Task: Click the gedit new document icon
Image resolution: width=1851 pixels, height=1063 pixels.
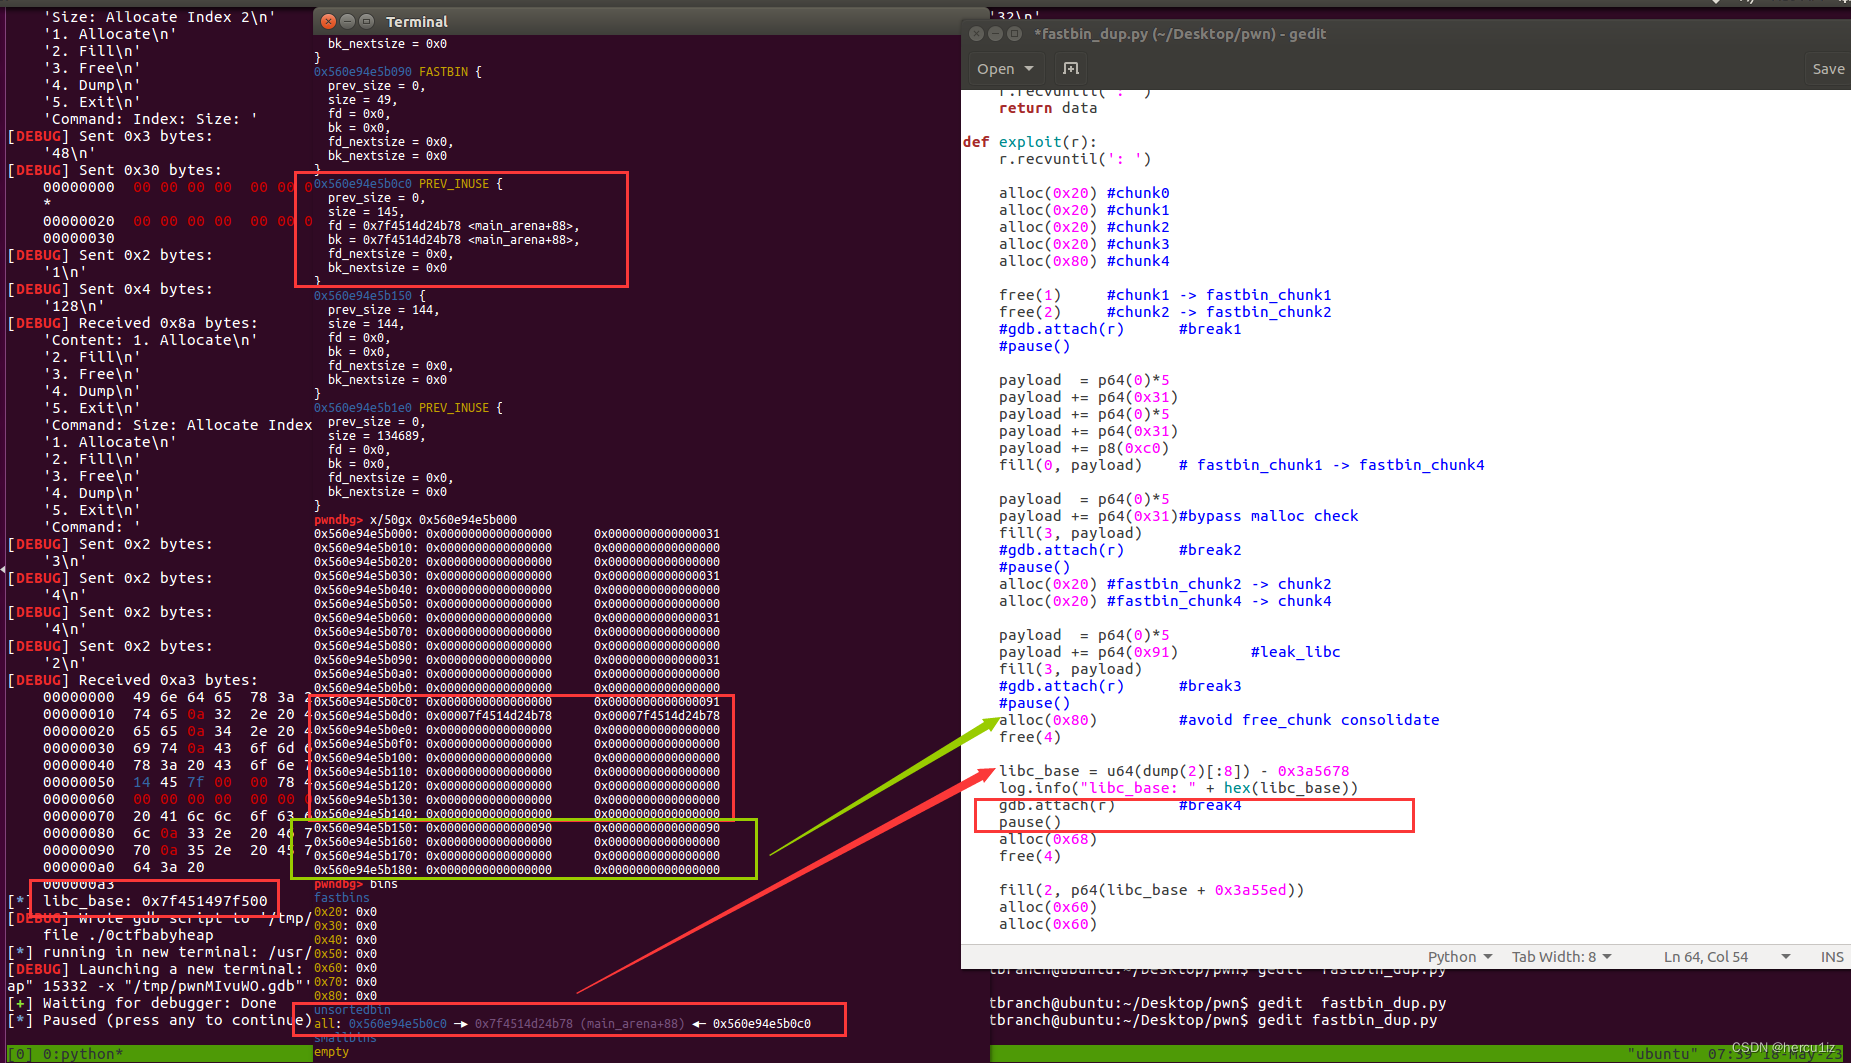Action: point(1071,68)
